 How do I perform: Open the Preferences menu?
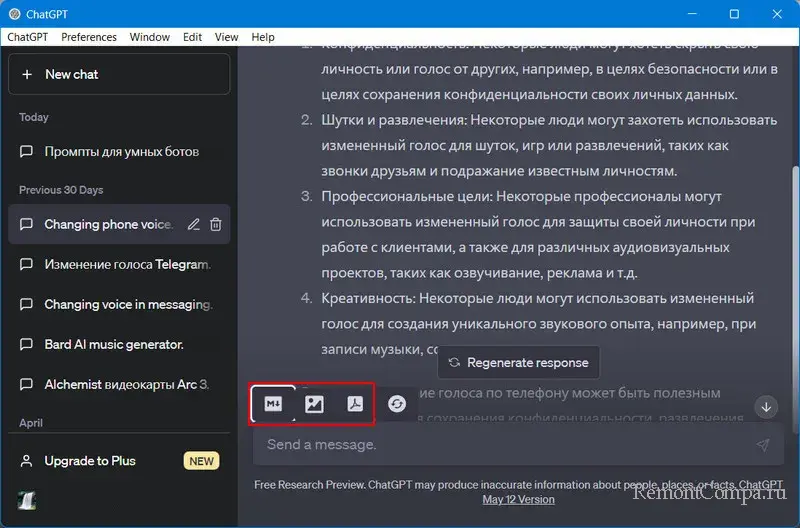point(89,37)
